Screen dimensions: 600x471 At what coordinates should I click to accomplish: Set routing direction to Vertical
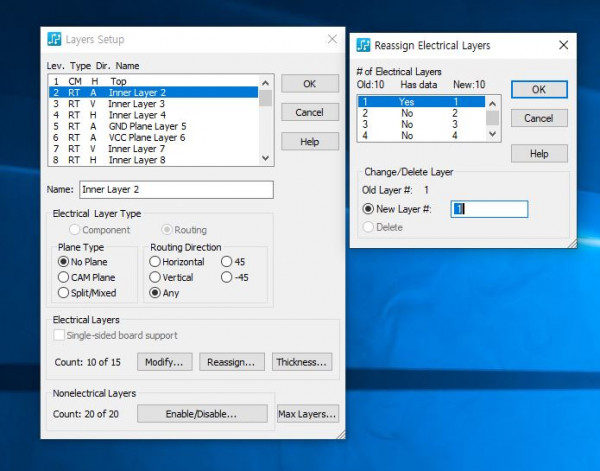coord(155,277)
